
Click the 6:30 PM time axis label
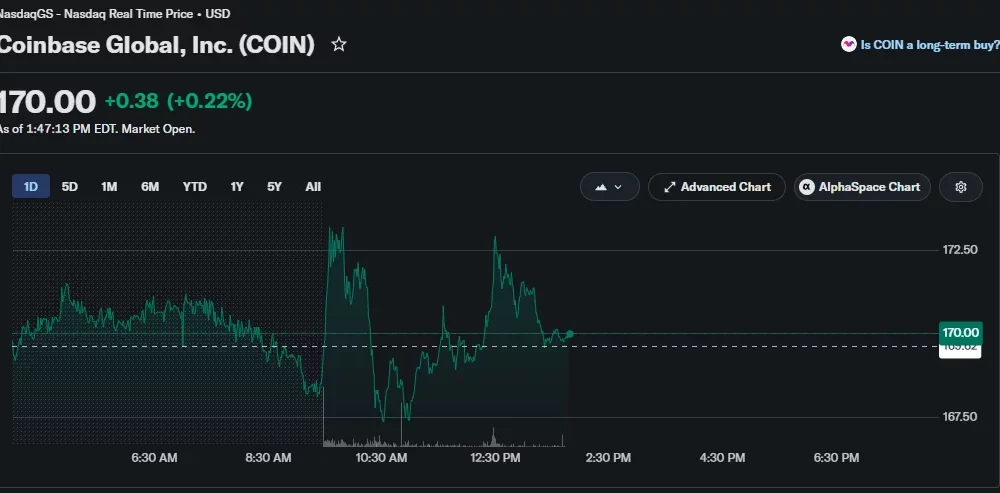pyautogui.click(x=836, y=457)
